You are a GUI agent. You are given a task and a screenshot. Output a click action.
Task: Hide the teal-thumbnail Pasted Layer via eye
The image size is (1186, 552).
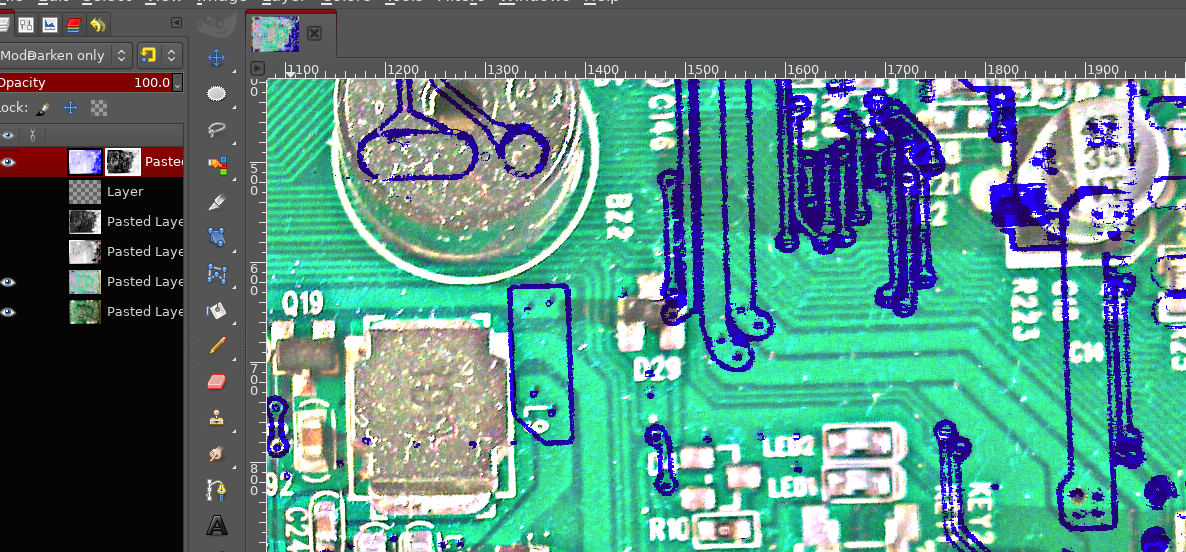click(x=8, y=282)
